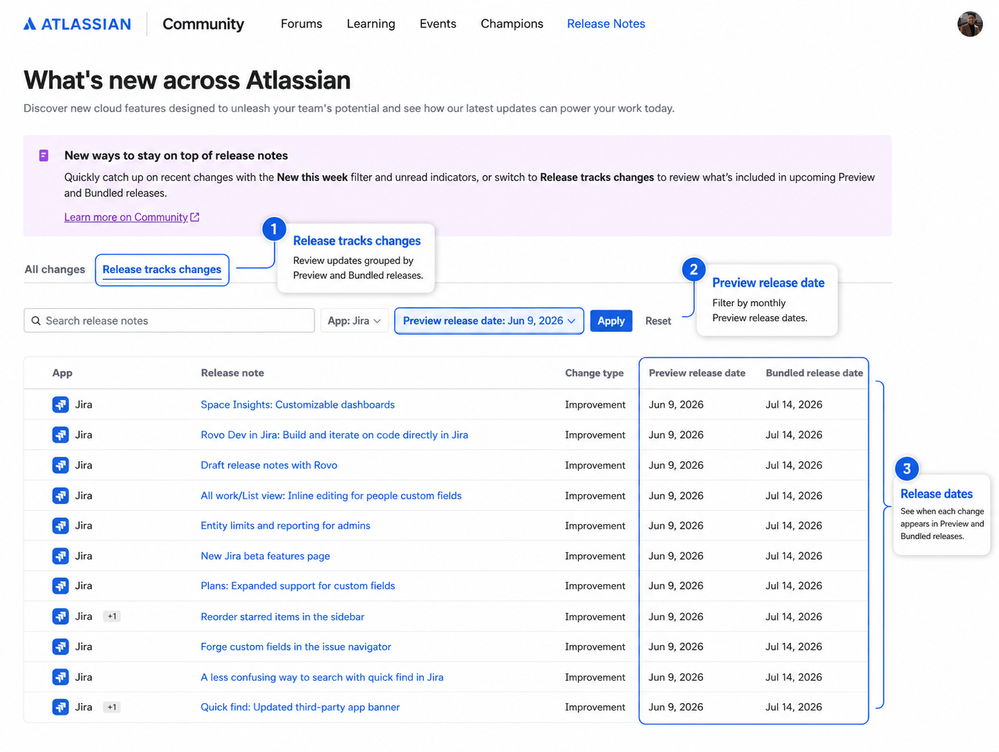Open less confusing quick find search note
The image size is (999, 752).
tap(322, 677)
